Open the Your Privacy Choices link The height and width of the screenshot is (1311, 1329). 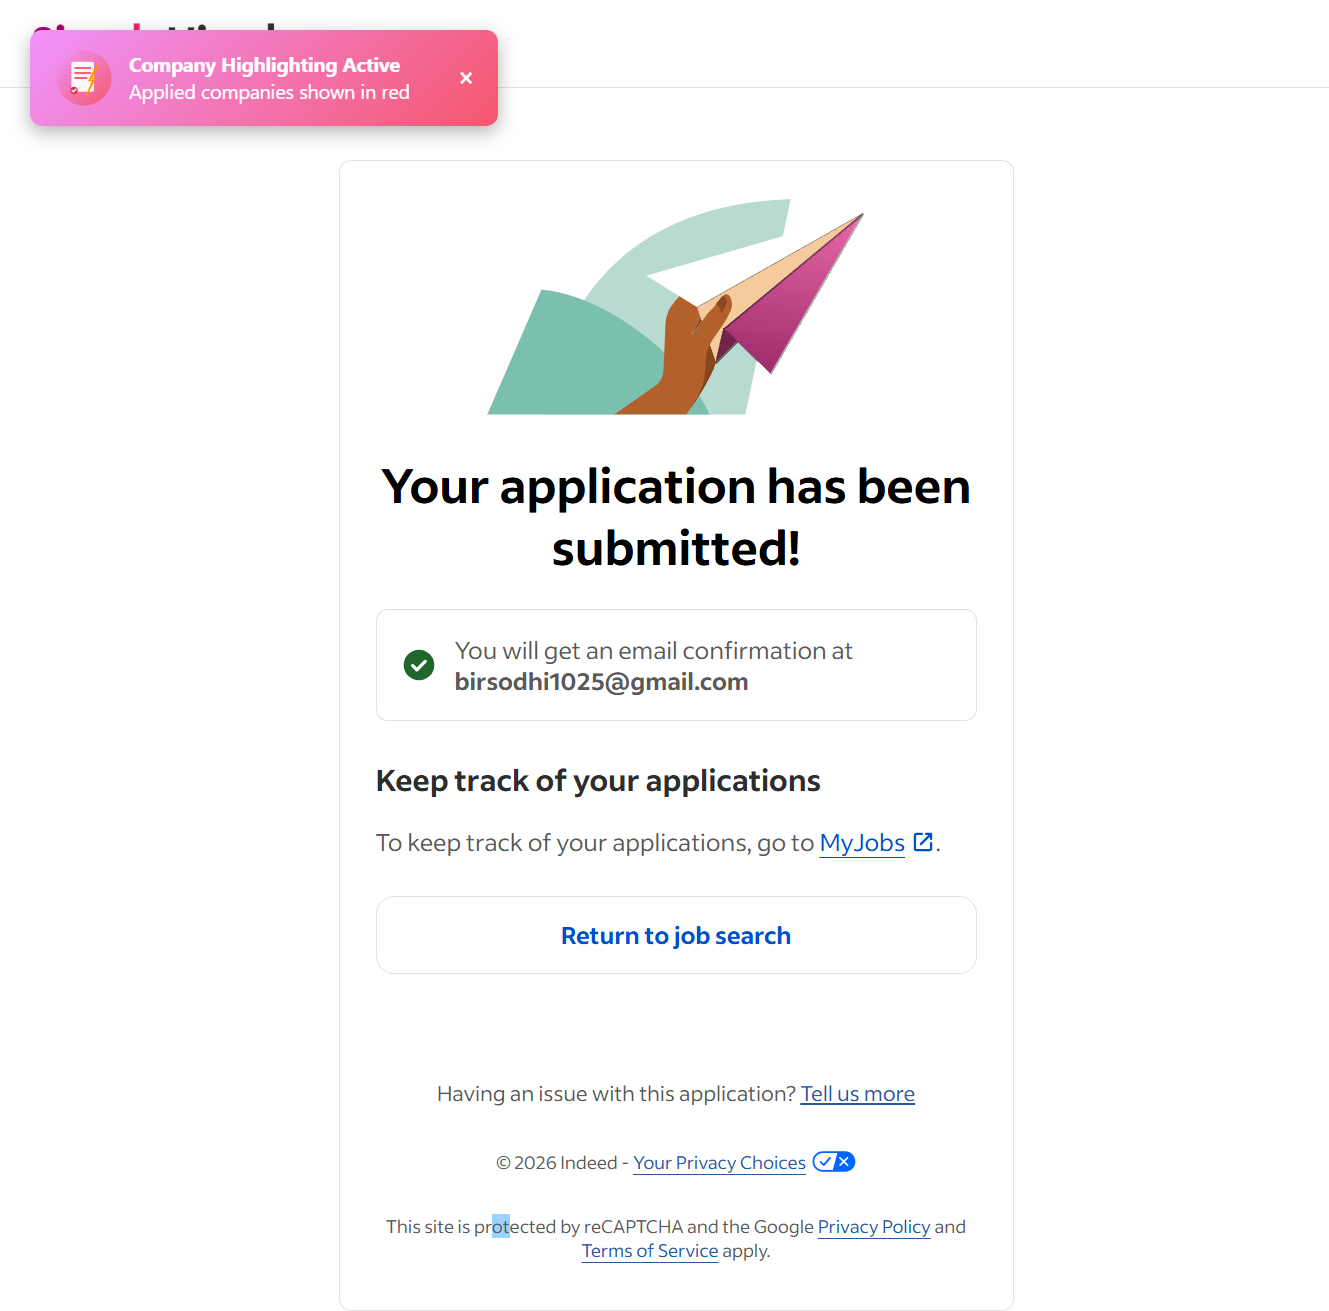[719, 1163]
